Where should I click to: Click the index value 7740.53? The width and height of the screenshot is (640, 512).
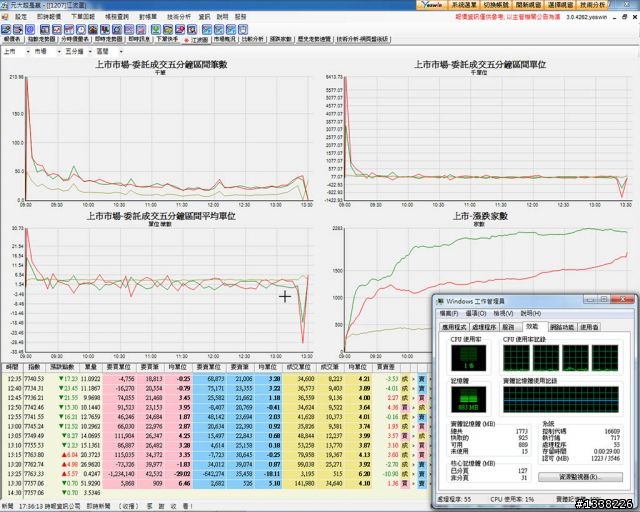[34, 379]
